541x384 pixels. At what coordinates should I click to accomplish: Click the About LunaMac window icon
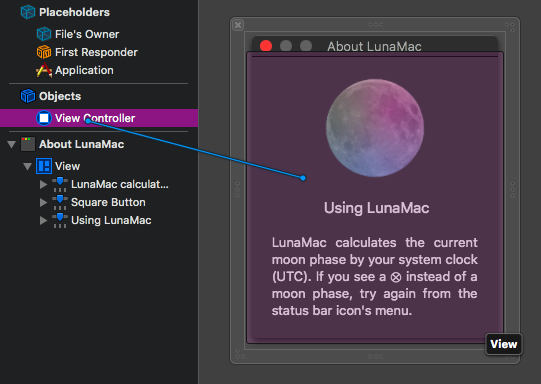(28, 144)
